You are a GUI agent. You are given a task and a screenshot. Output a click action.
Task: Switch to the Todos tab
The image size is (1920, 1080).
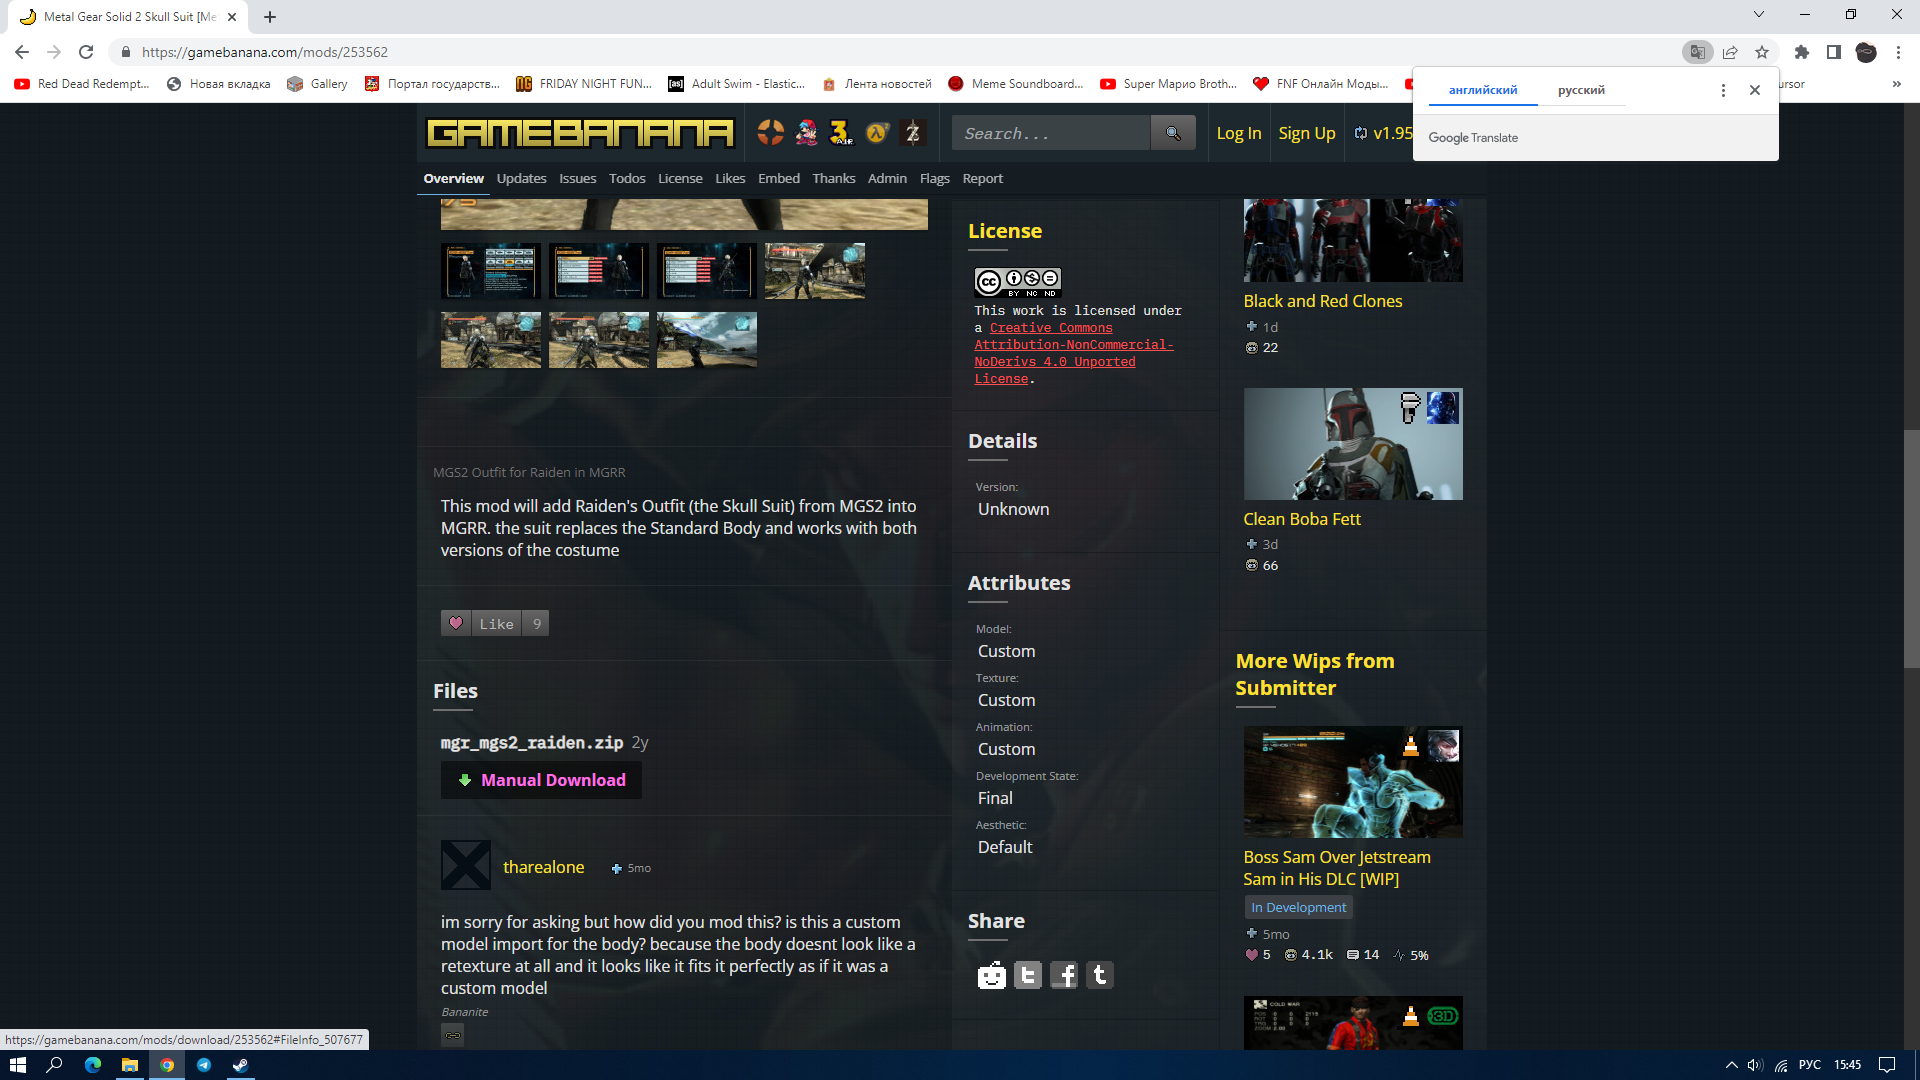pos(627,178)
